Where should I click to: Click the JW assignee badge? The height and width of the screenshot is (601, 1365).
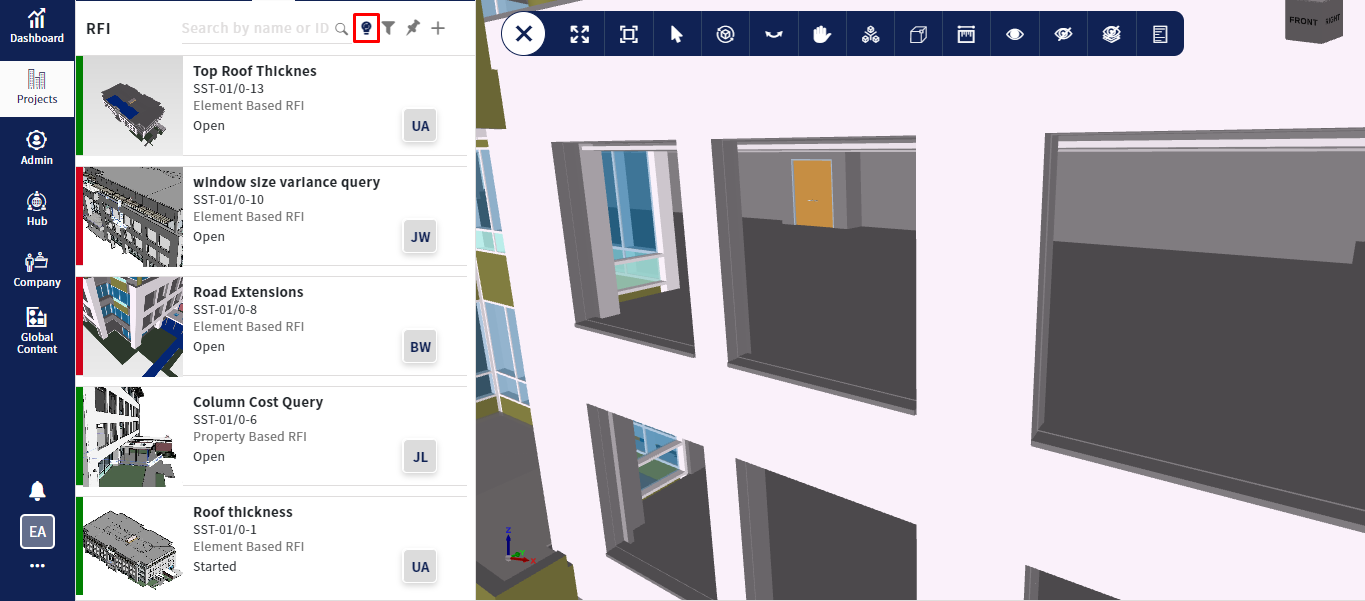[x=420, y=237]
